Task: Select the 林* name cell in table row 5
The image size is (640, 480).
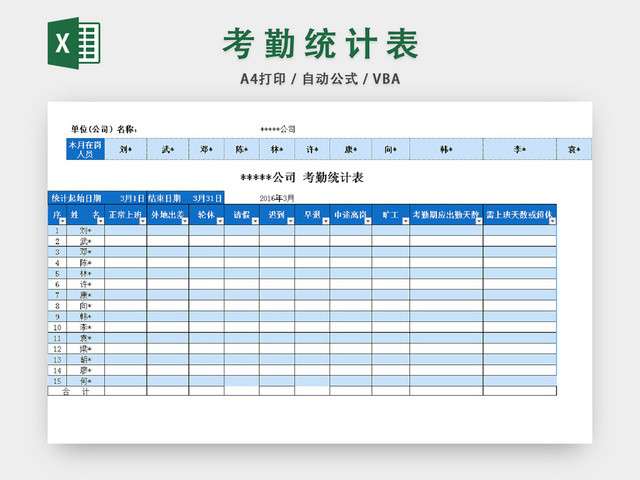Action: [x=85, y=273]
